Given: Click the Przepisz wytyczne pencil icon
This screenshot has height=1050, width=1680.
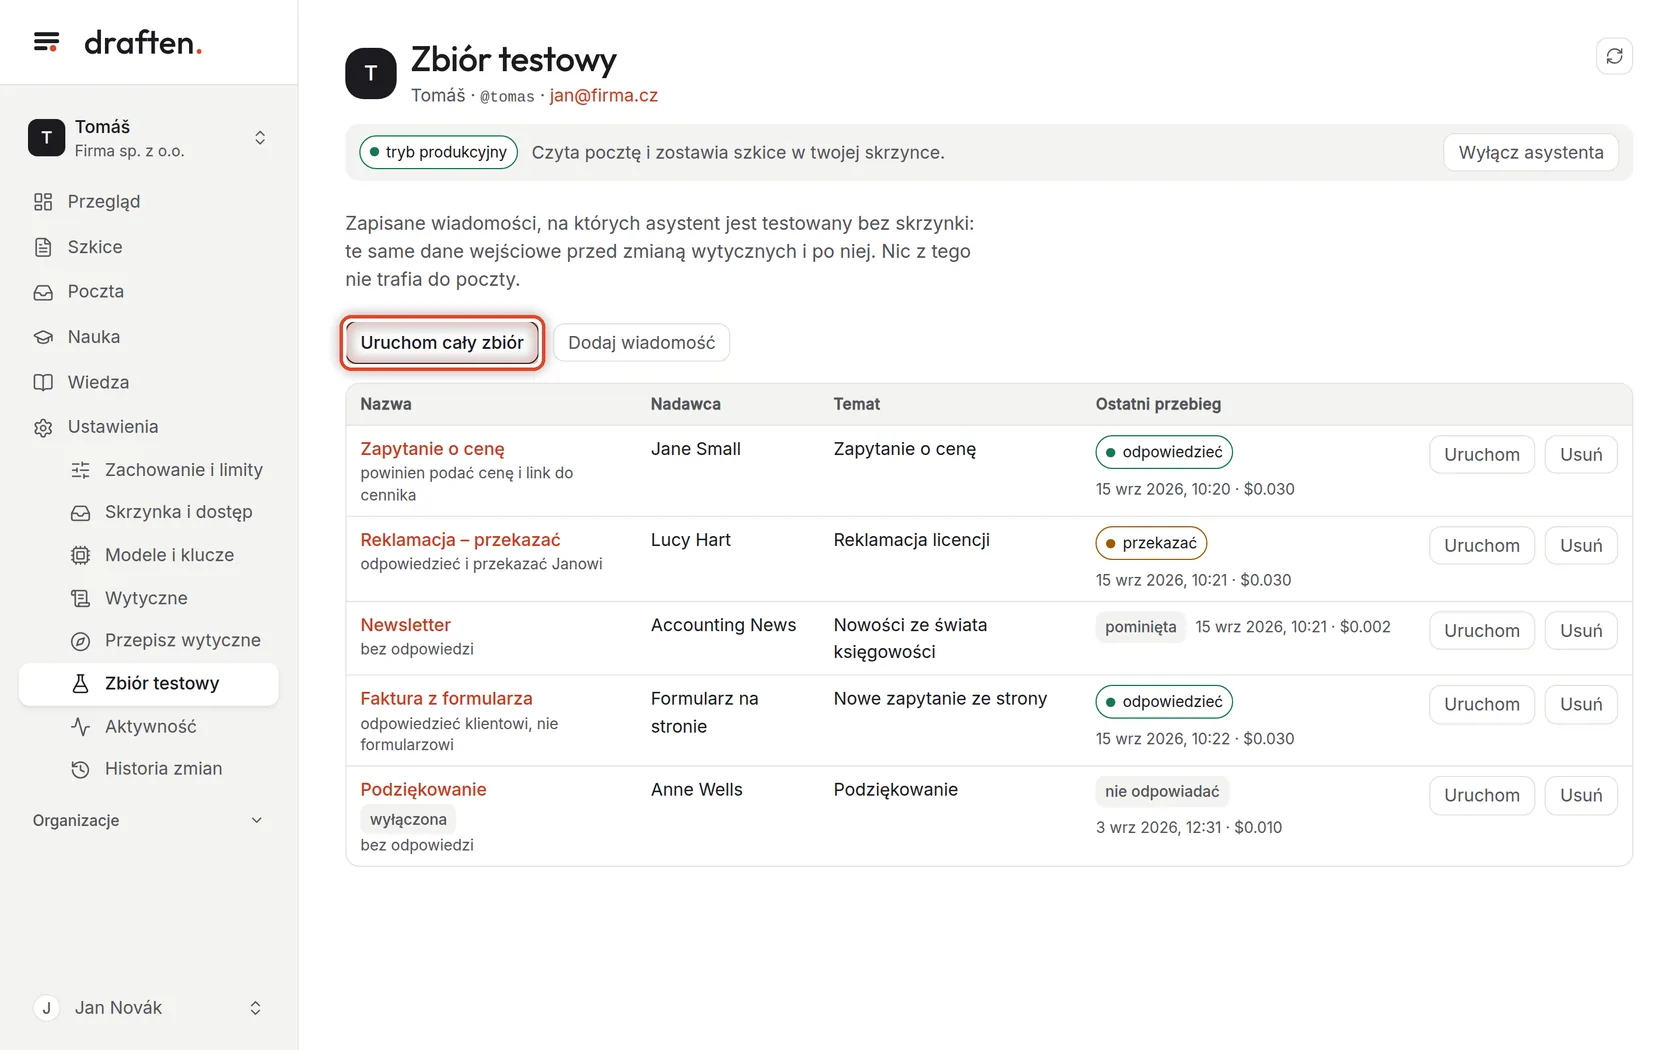Looking at the screenshot, I should [81, 641].
